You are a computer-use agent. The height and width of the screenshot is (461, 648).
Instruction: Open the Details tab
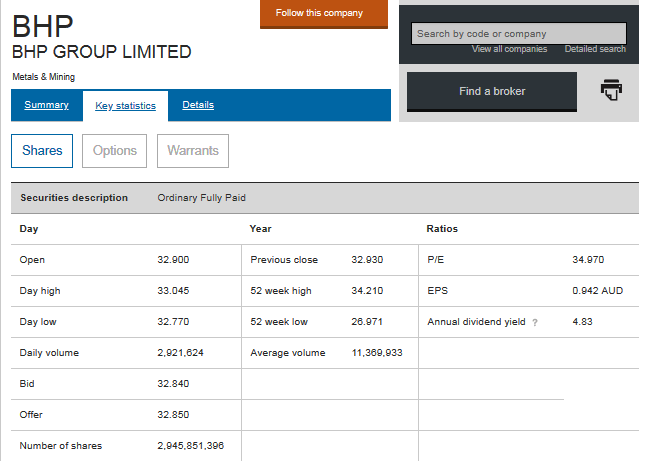[x=198, y=105]
